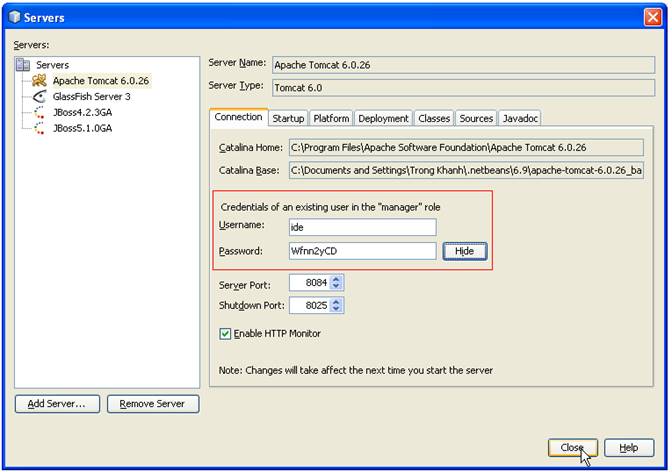Click the Close button

coord(572,448)
